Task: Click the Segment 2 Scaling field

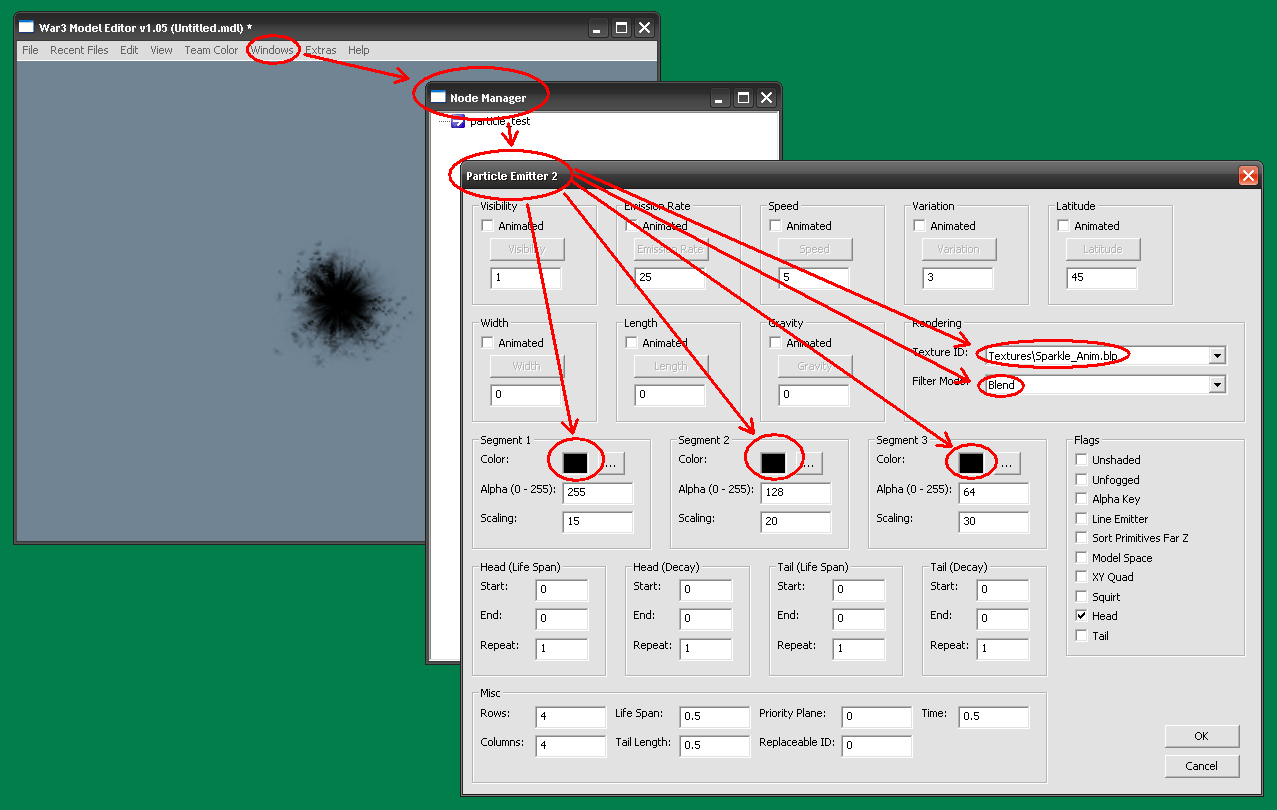Action: [x=796, y=522]
